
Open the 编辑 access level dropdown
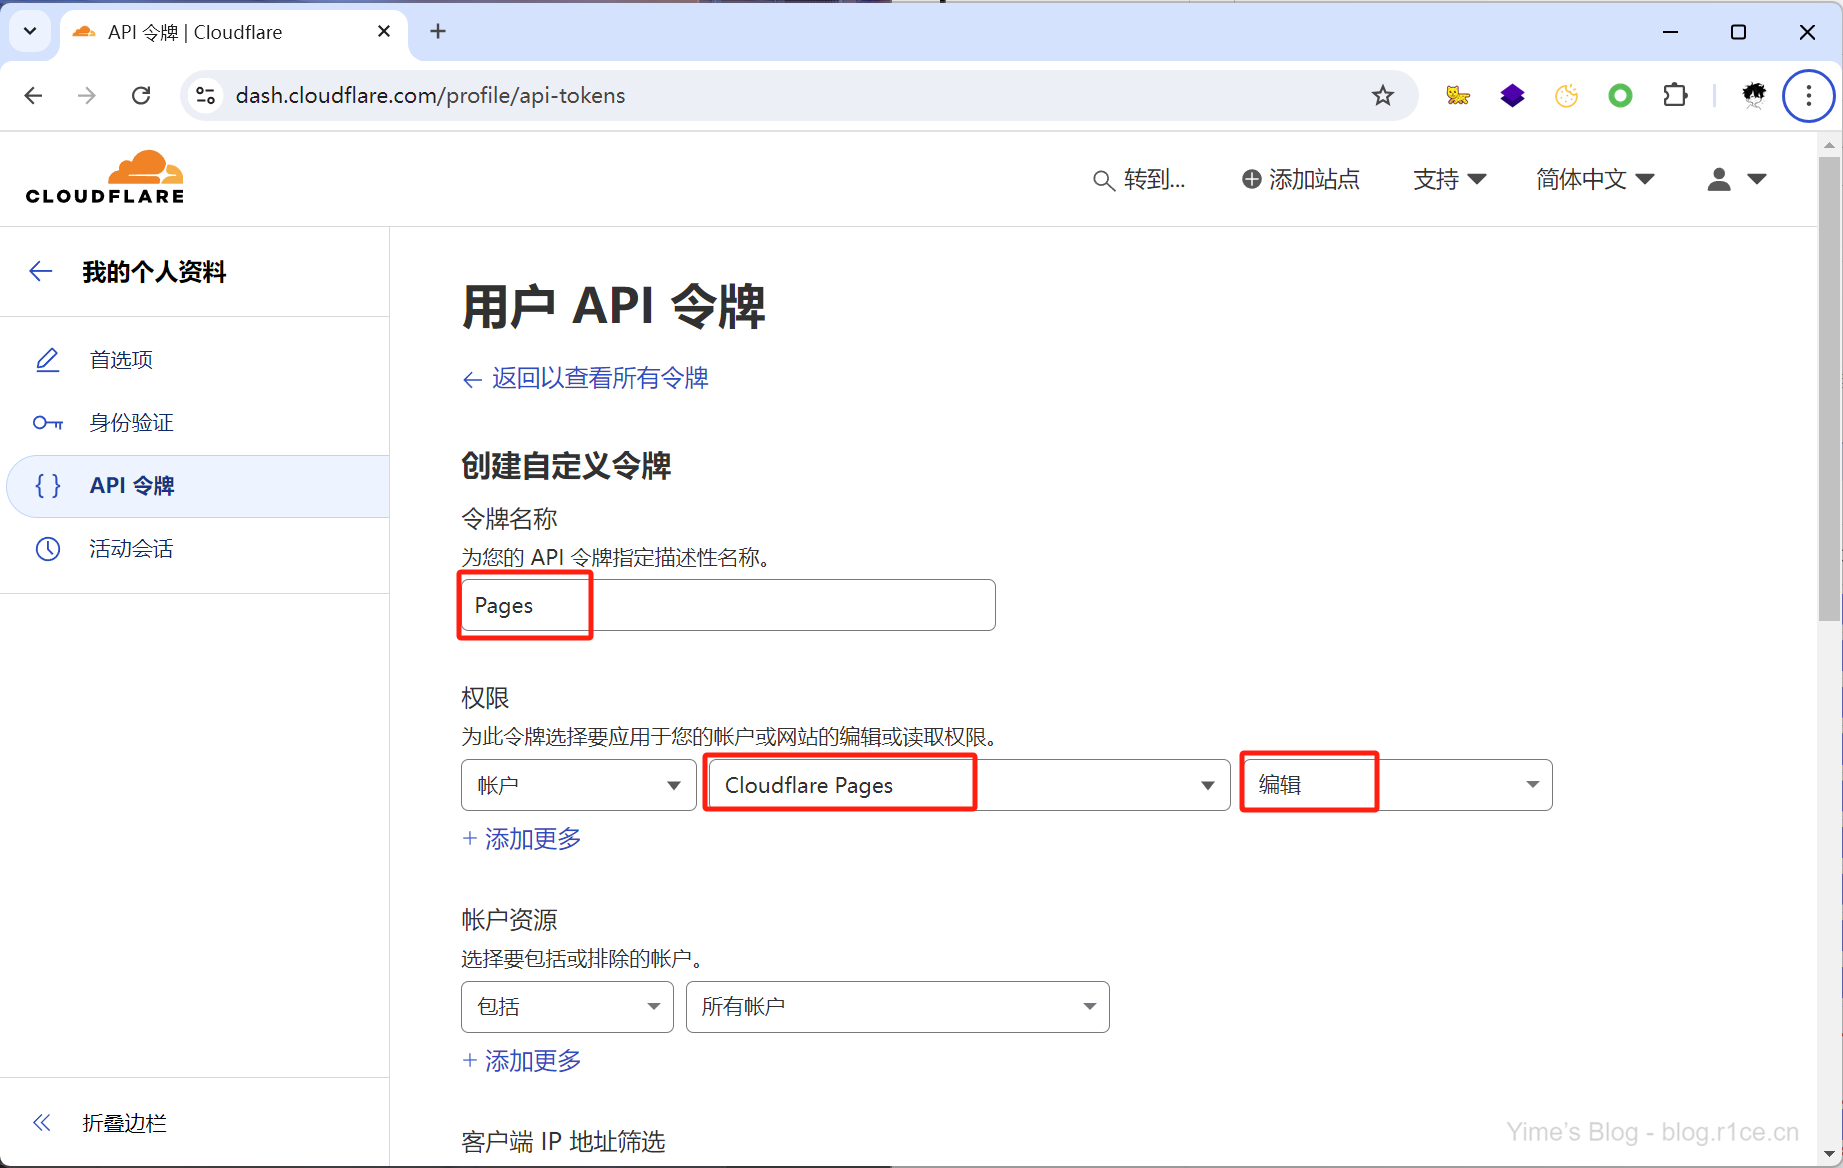tap(1396, 785)
